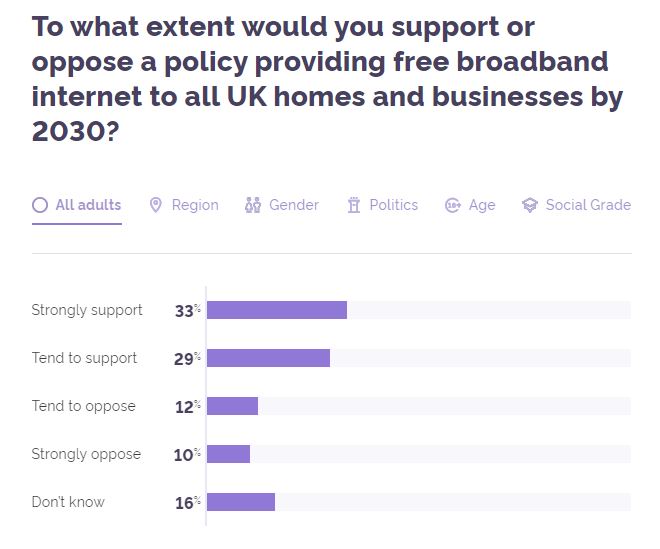Click the Strongly support 33% bar
The width and height of the screenshot is (660, 549).
click(277, 310)
